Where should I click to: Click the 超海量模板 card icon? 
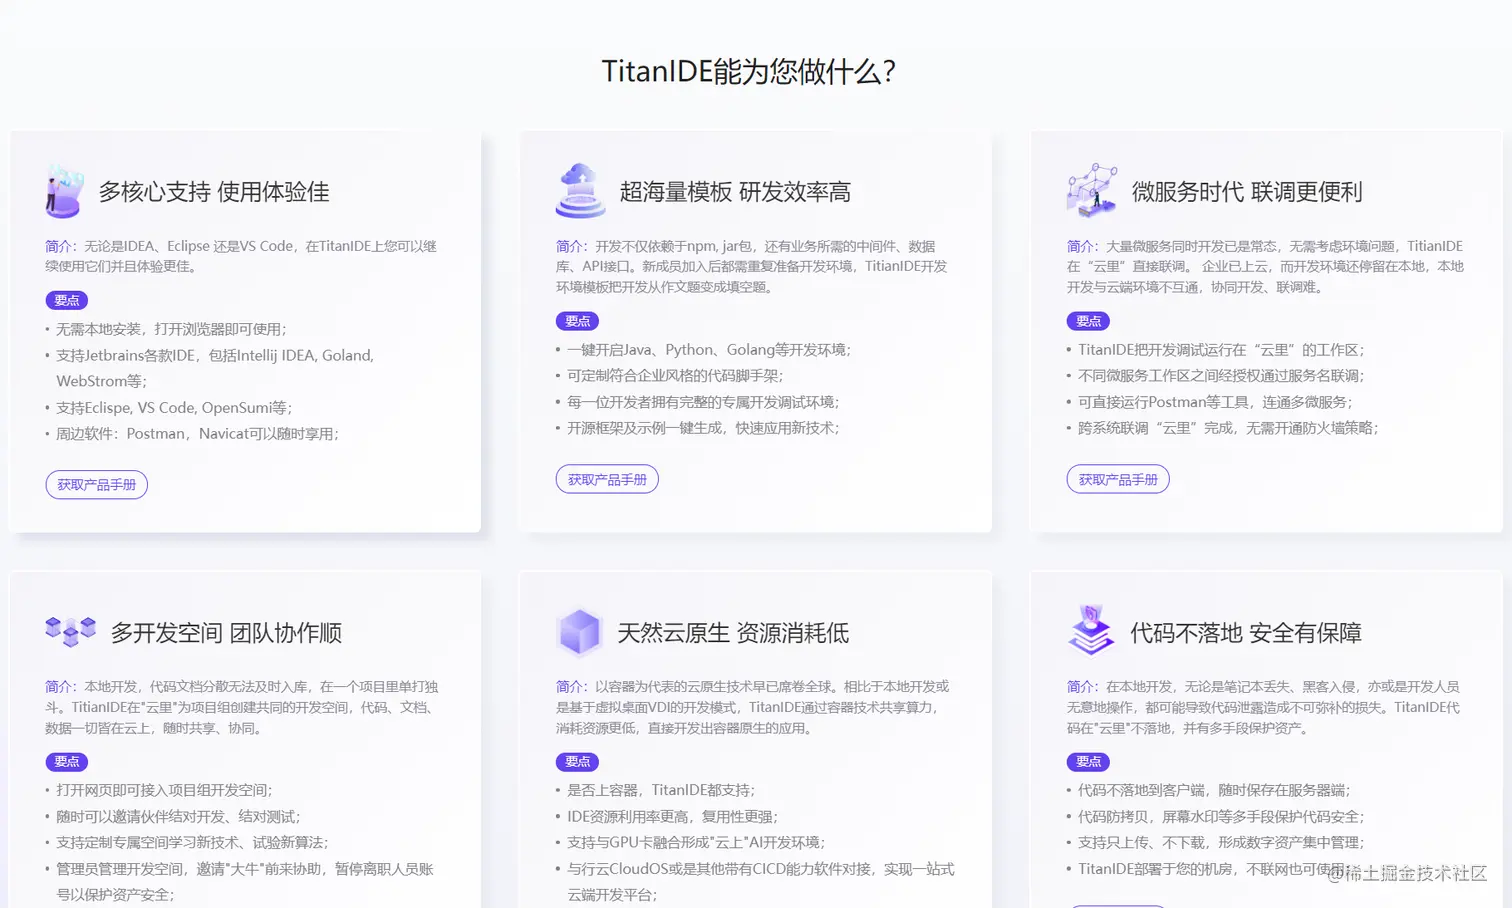click(x=580, y=191)
